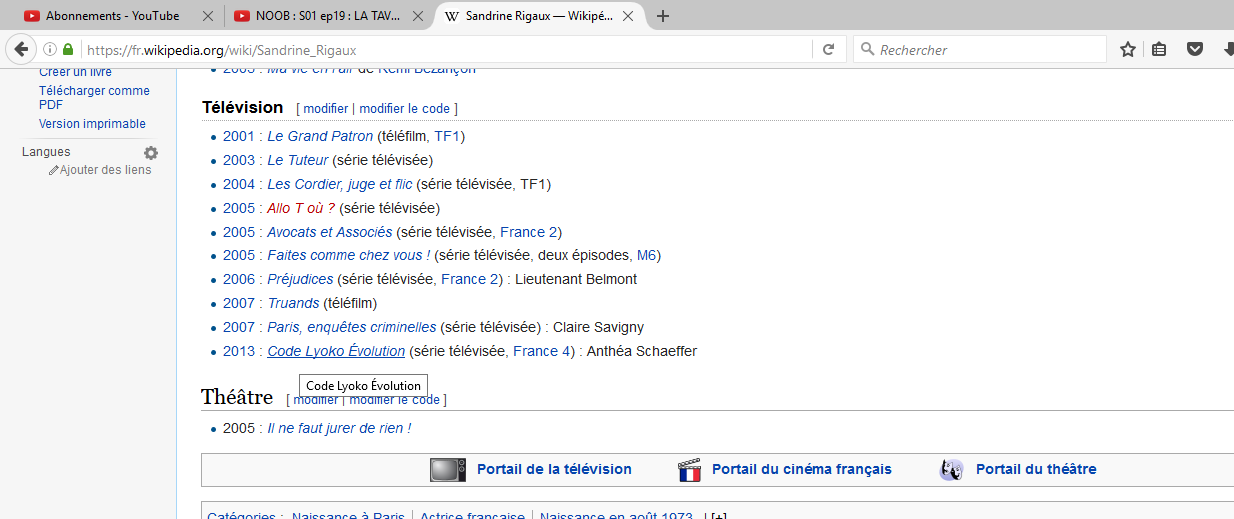Image resolution: width=1234 pixels, height=519 pixels.
Task: Open Le Grand Patron link
Action: coord(320,136)
